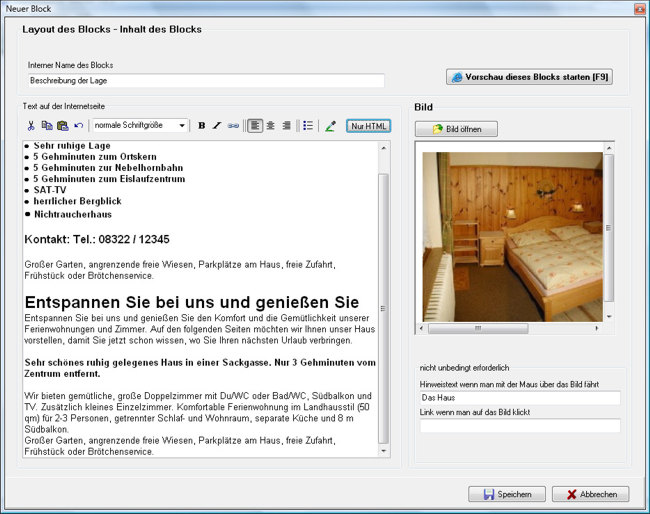Click the 'Entspannen Sie bei uns' large heading
Viewport: 650px width, 514px height.
pyautogui.click(x=192, y=302)
